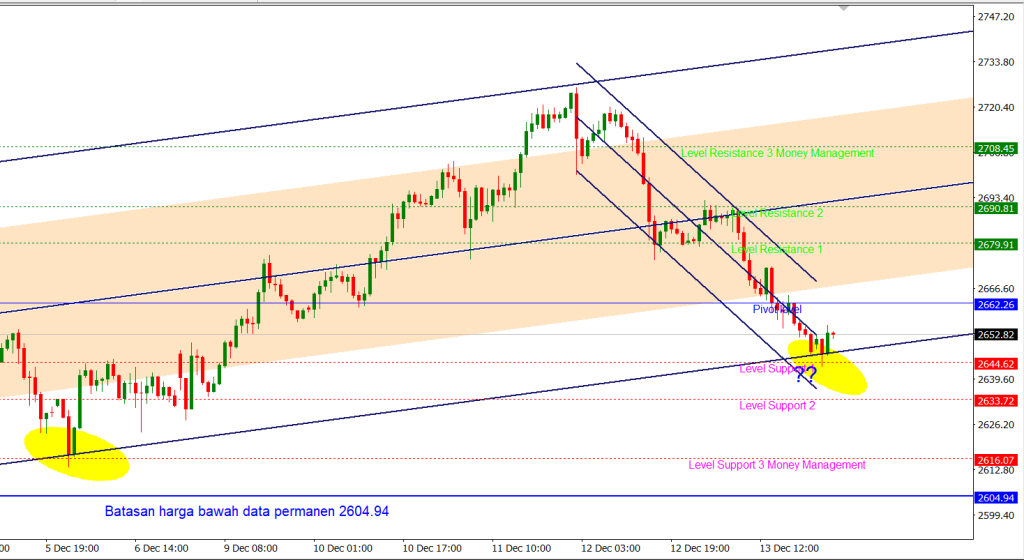
Task: Click the green 2708.45 price tag
Action: click(996, 148)
